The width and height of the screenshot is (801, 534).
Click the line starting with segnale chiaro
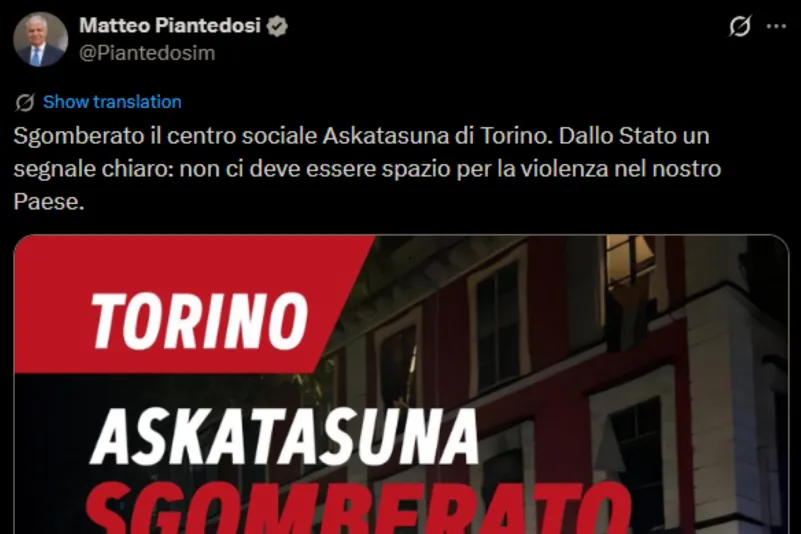(x=367, y=169)
